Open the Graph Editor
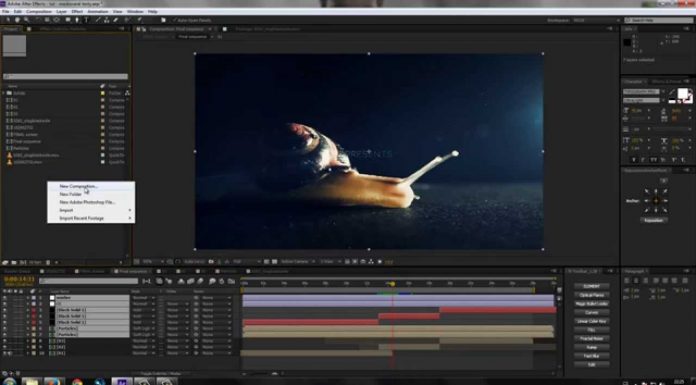Image resolution: width=696 pixels, height=385 pixels. tap(231, 281)
